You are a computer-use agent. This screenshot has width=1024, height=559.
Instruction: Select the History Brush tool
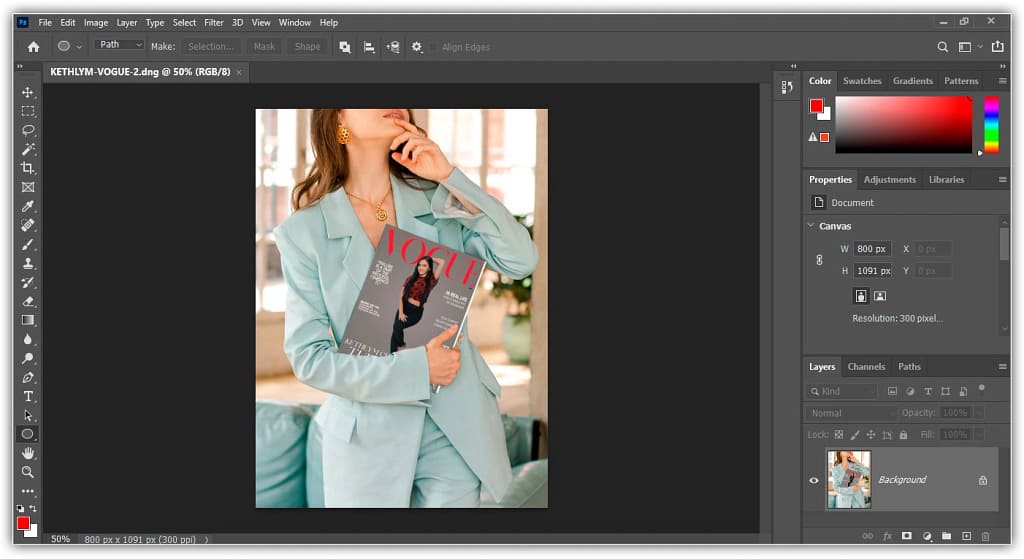[27, 282]
